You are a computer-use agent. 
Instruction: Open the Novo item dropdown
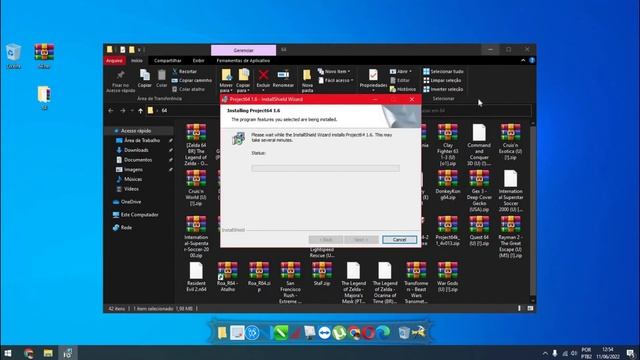point(334,71)
